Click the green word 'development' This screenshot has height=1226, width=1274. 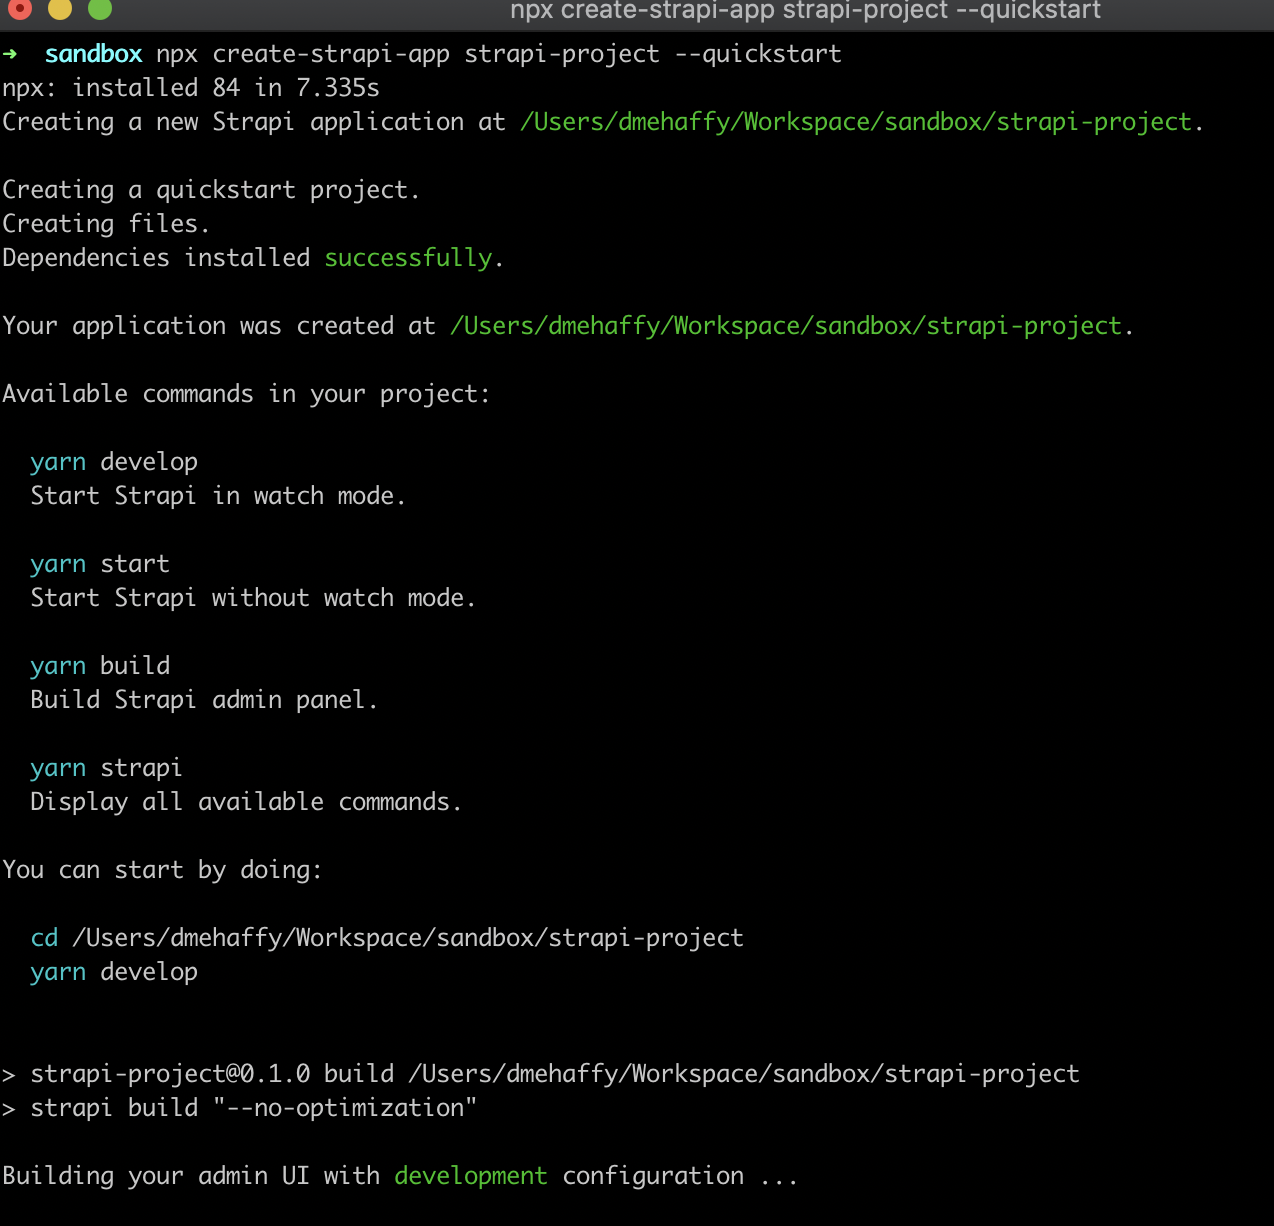[471, 1176]
